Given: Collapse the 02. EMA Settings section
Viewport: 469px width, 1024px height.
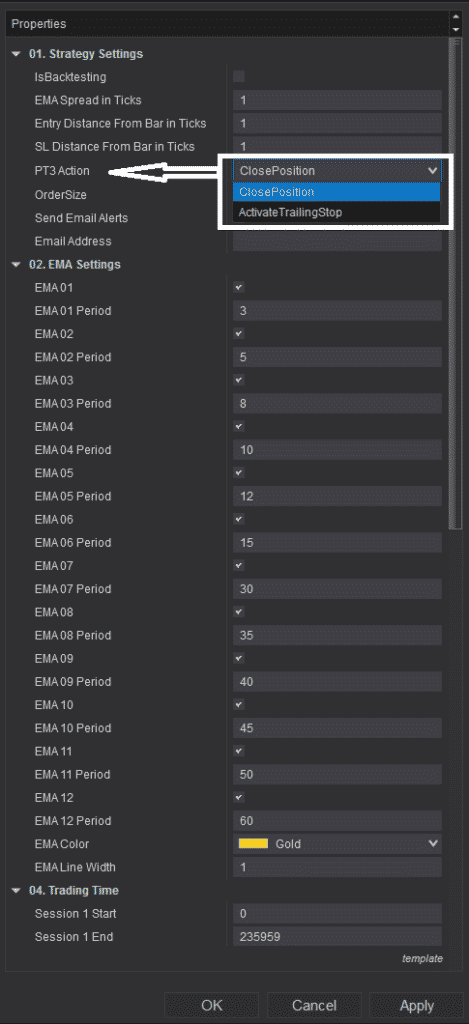Looking at the screenshot, I should 16,265.
